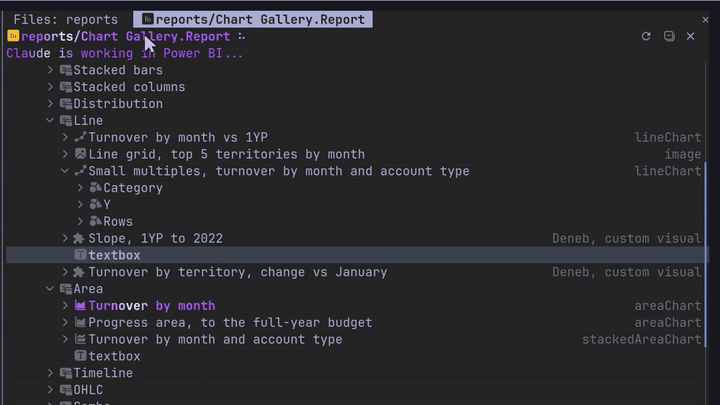Expand the Stacked columns page
Viewport: 720px width, 405px height.
[x=50, y=87]
